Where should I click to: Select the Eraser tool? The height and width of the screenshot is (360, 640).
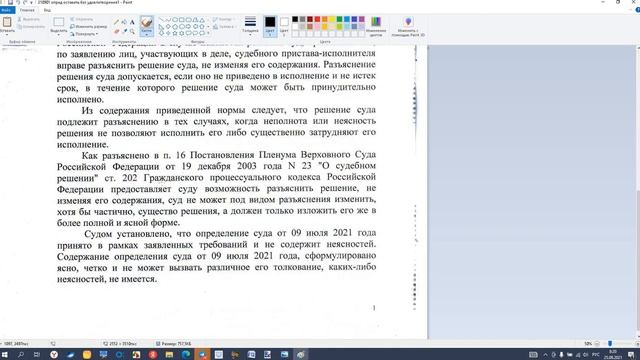point(117,31)
